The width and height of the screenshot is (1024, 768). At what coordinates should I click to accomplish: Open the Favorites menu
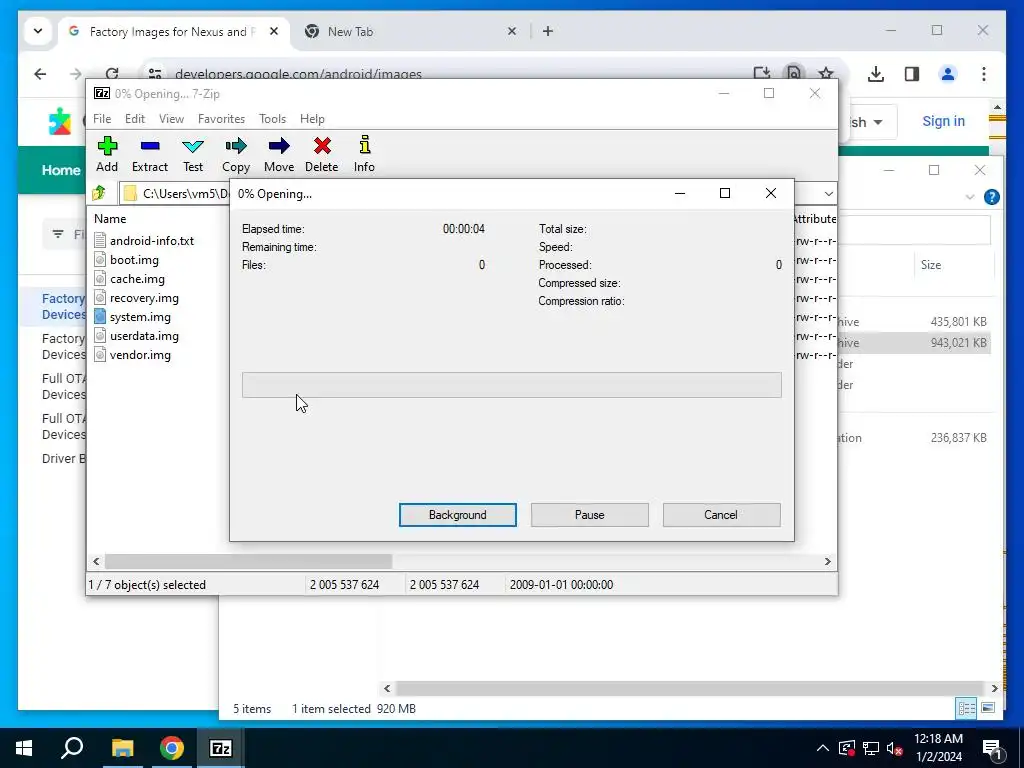point(221,119)
